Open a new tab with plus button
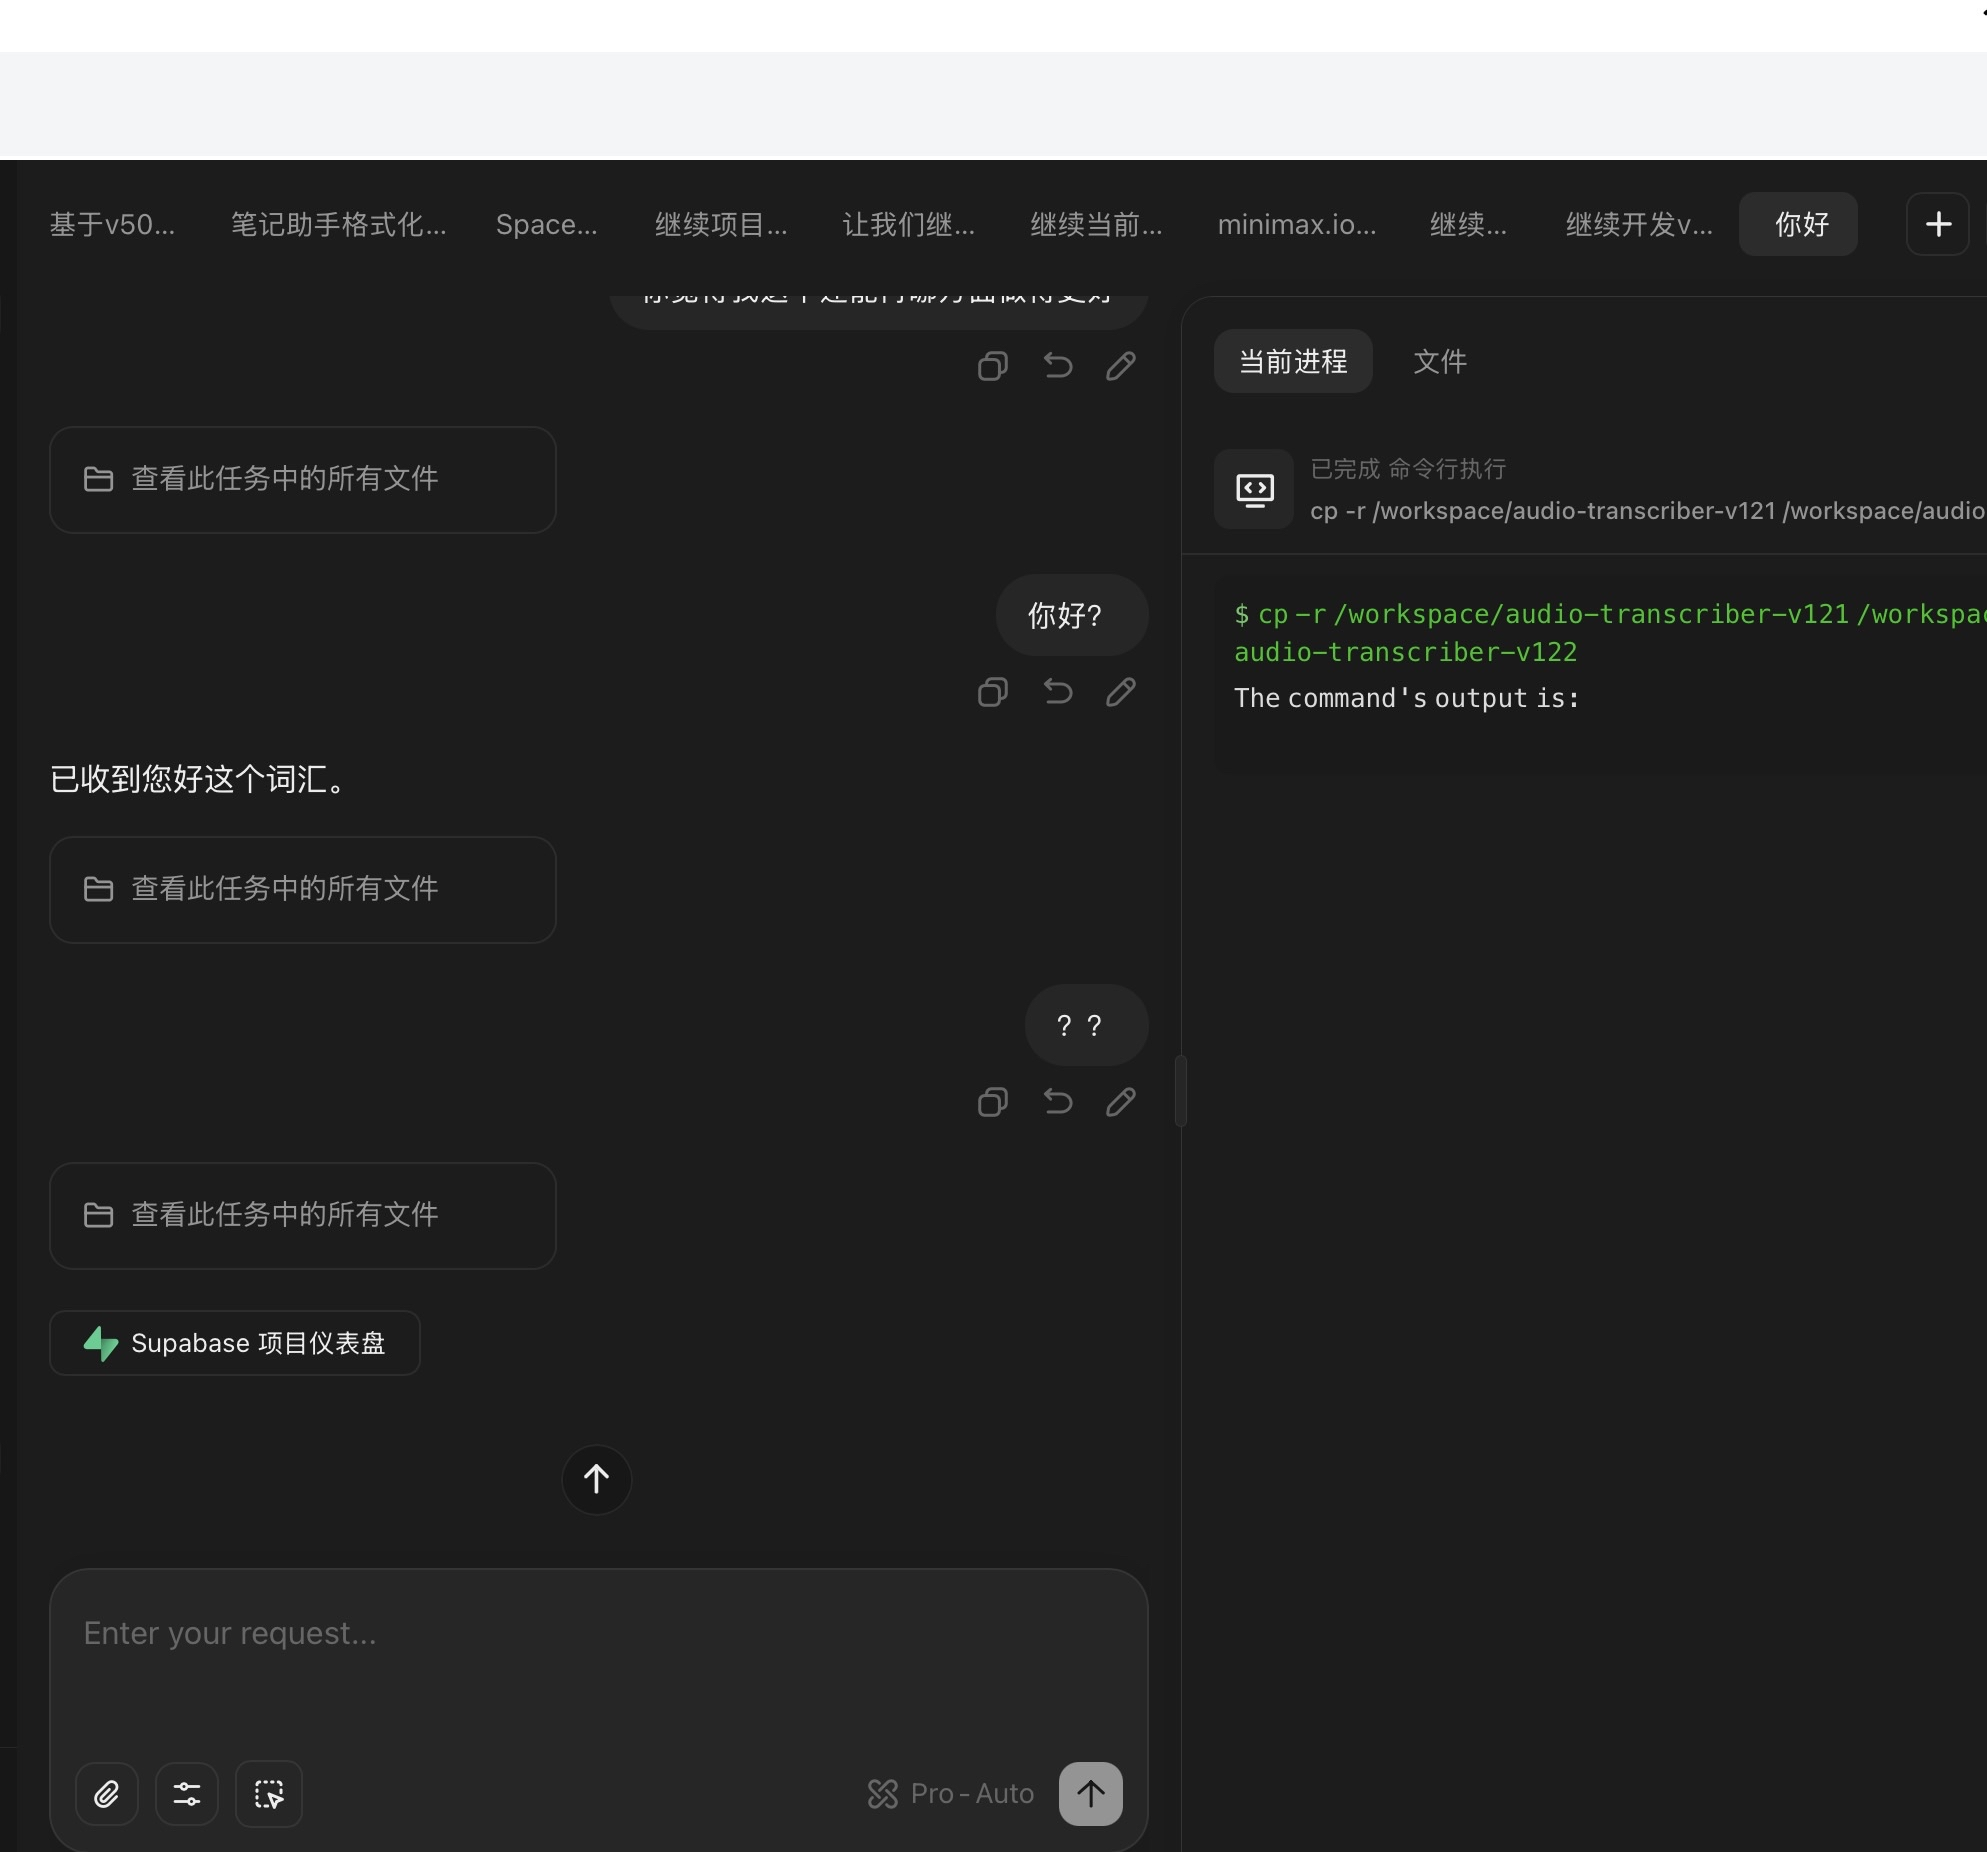1987x1852 pixels. click(1937, 224)
